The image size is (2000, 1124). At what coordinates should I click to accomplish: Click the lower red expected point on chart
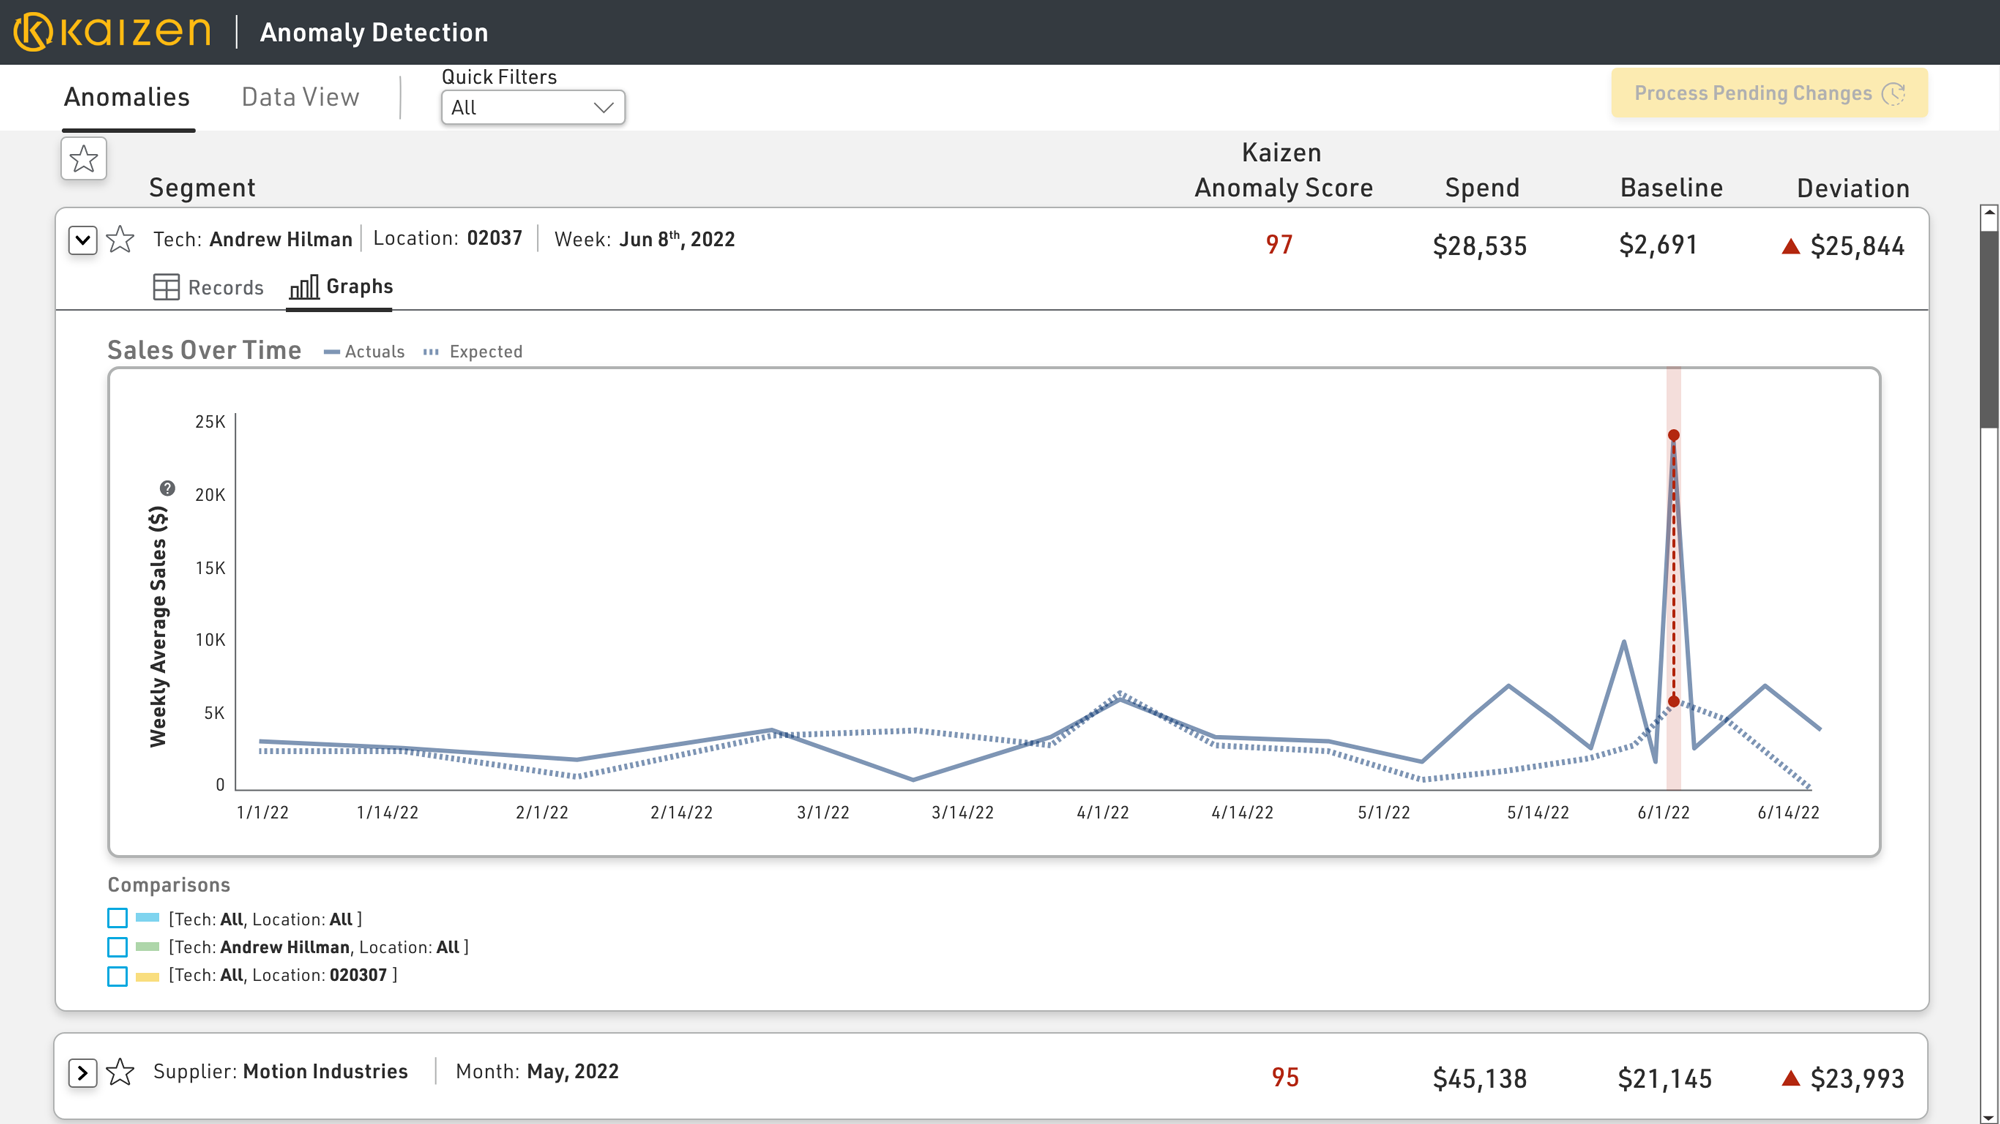[x=1673, y=702]
